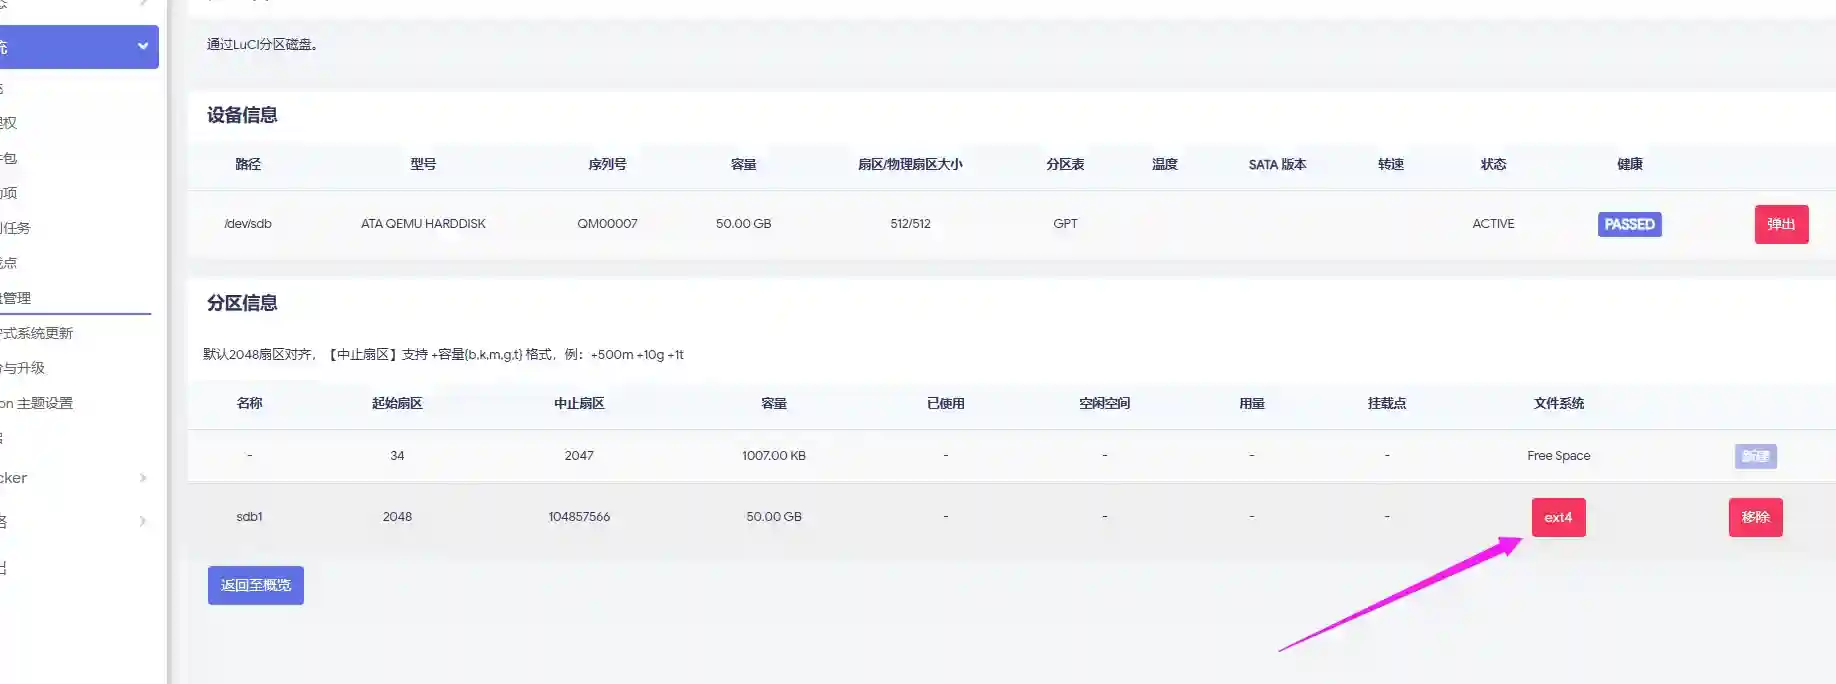Viewport: 1836px width, 684px height.
Task: Click the 型号 column header
Action: (423, 164)
